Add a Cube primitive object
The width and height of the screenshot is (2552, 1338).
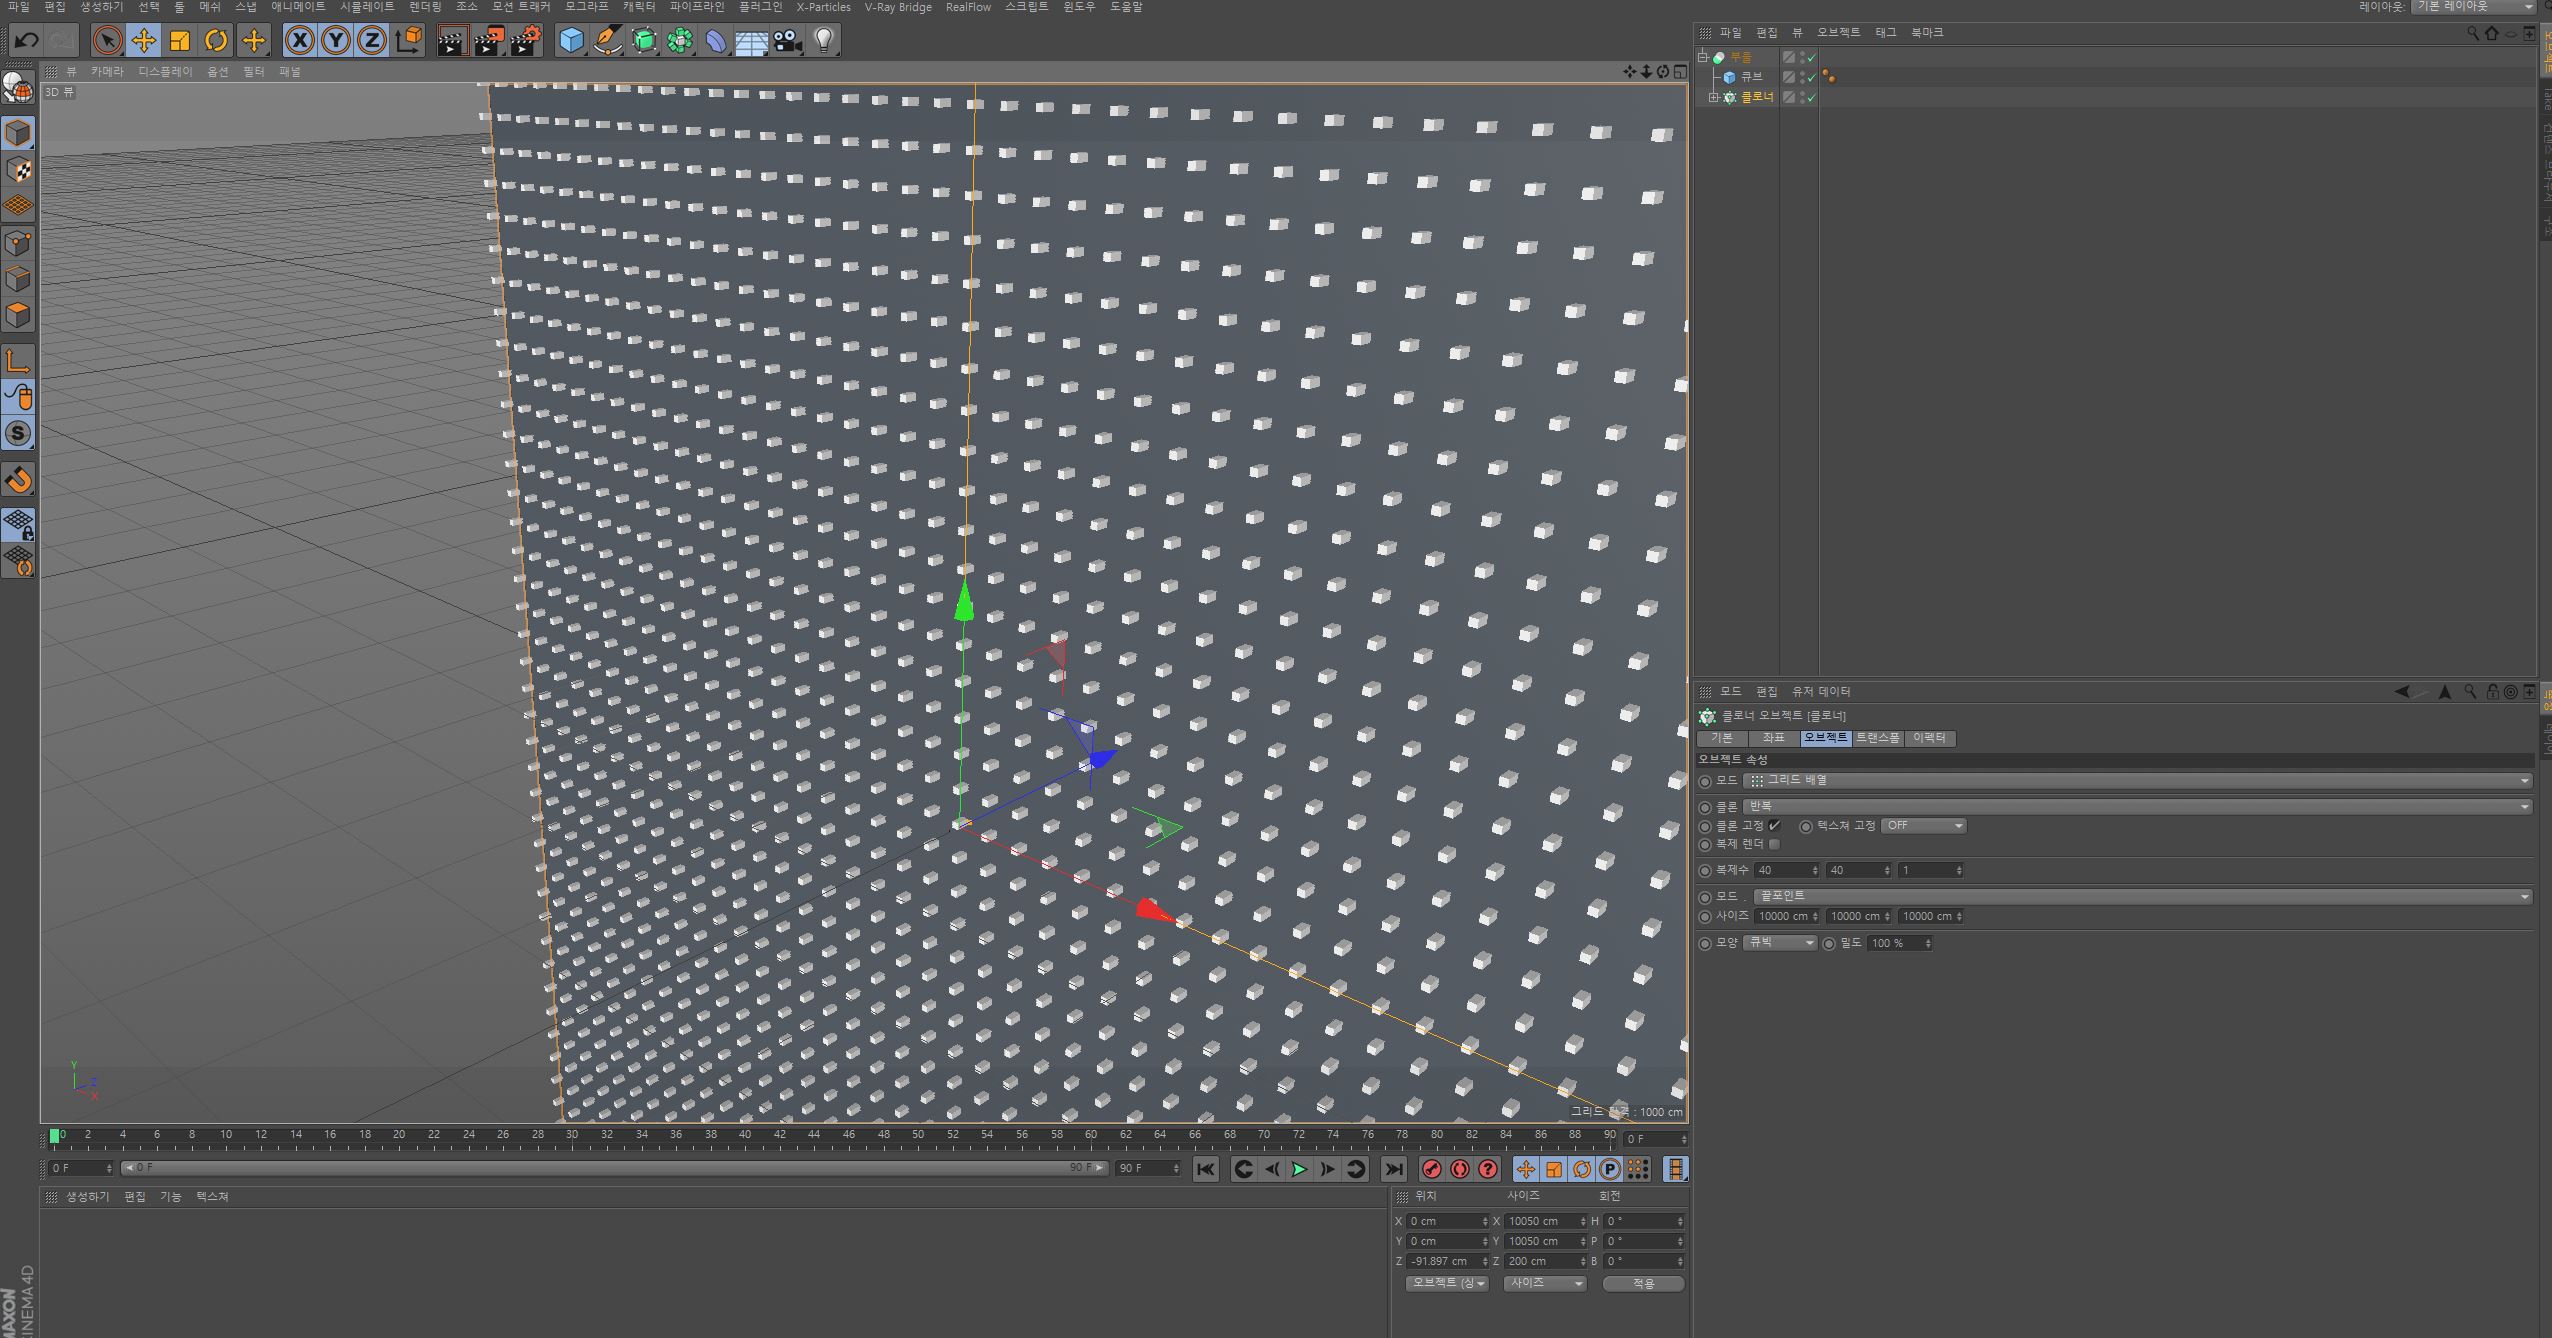pos(571,40)
